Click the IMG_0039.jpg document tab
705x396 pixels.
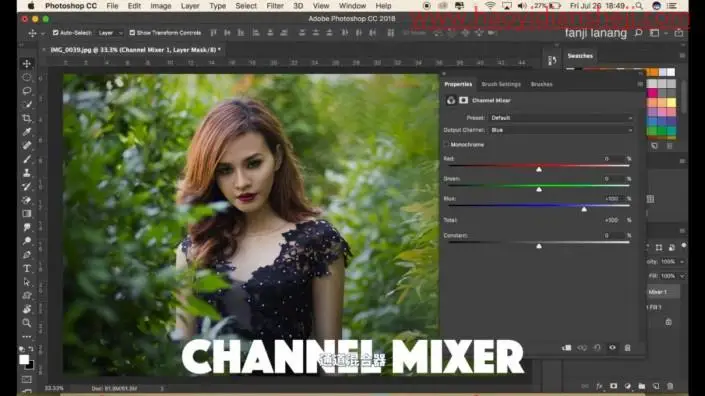tap(135, 50)
